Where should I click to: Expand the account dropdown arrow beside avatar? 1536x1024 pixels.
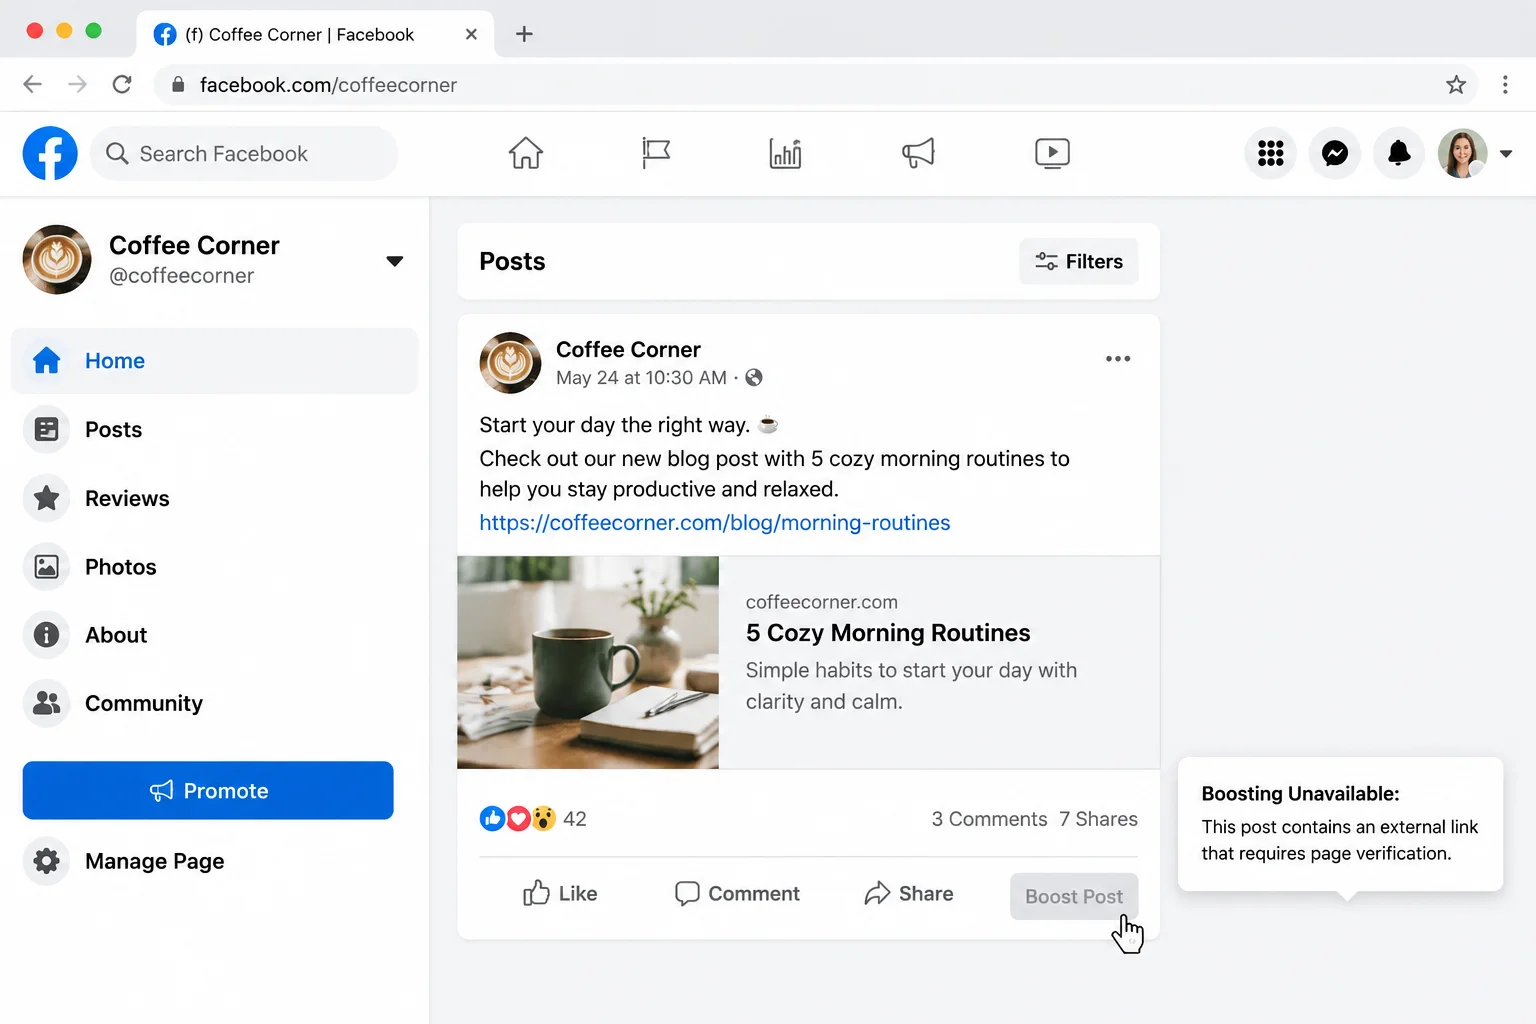pos(1506,154)
